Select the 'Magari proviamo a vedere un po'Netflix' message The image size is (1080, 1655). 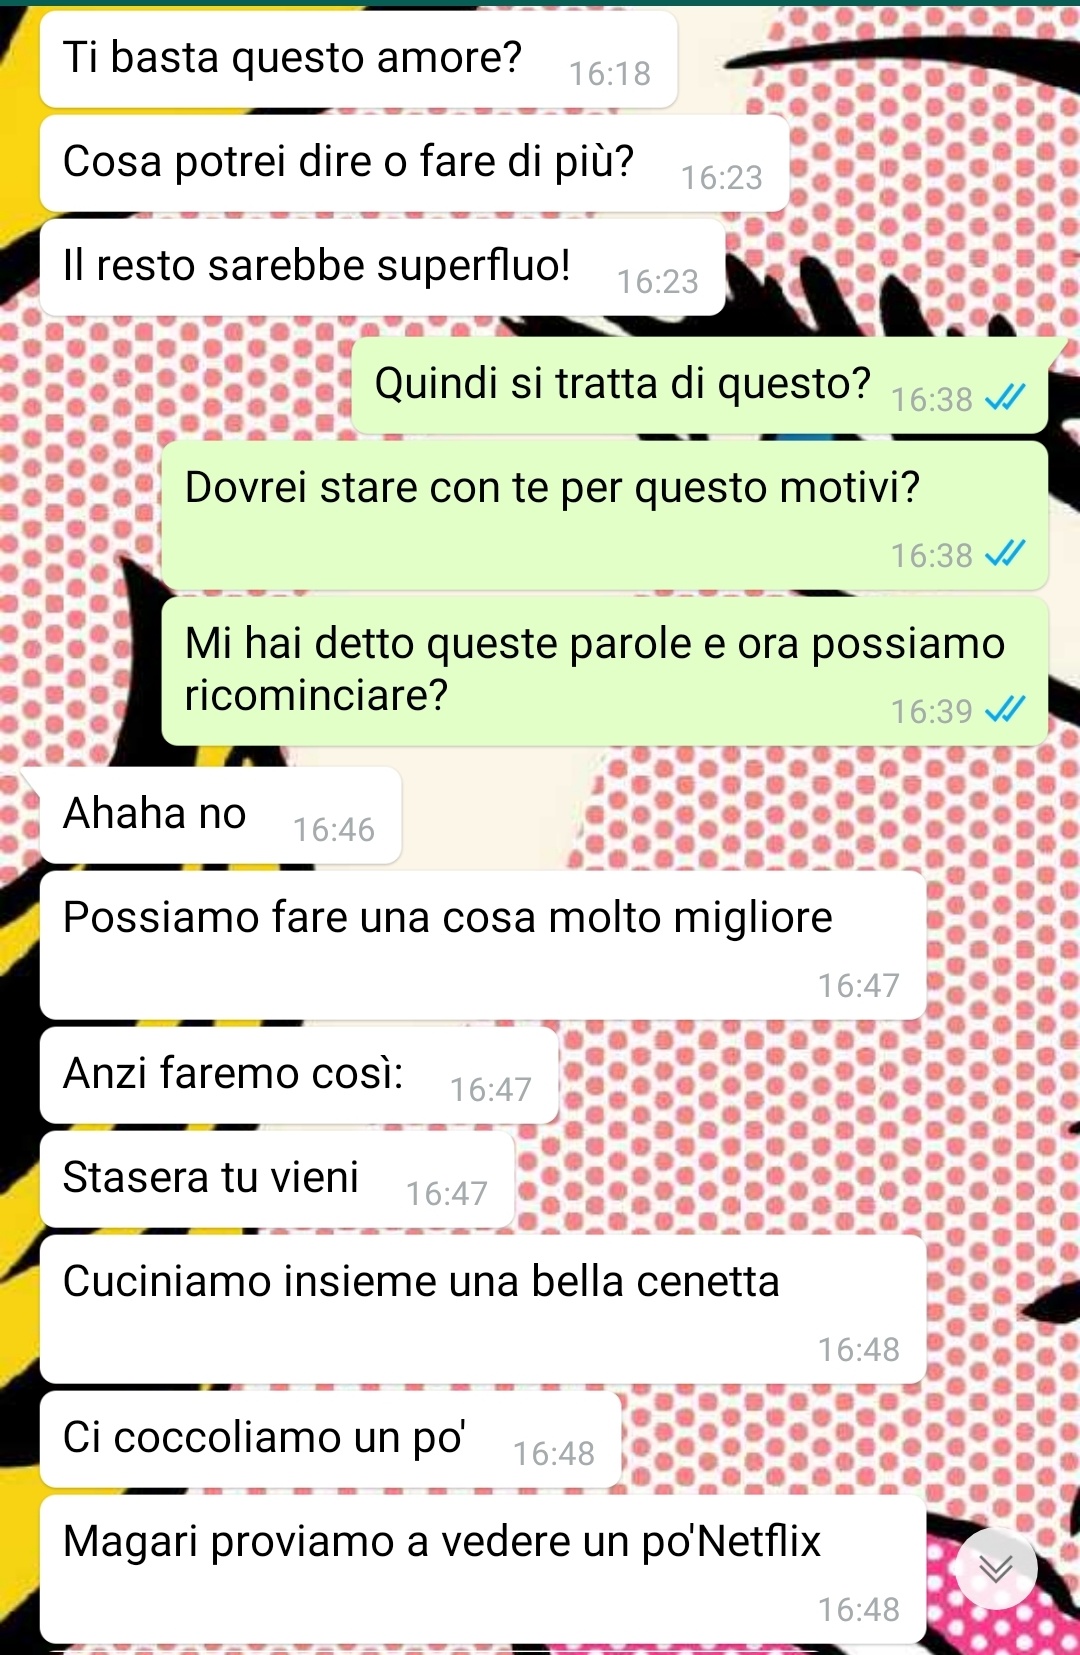(x=483, y=1569)
